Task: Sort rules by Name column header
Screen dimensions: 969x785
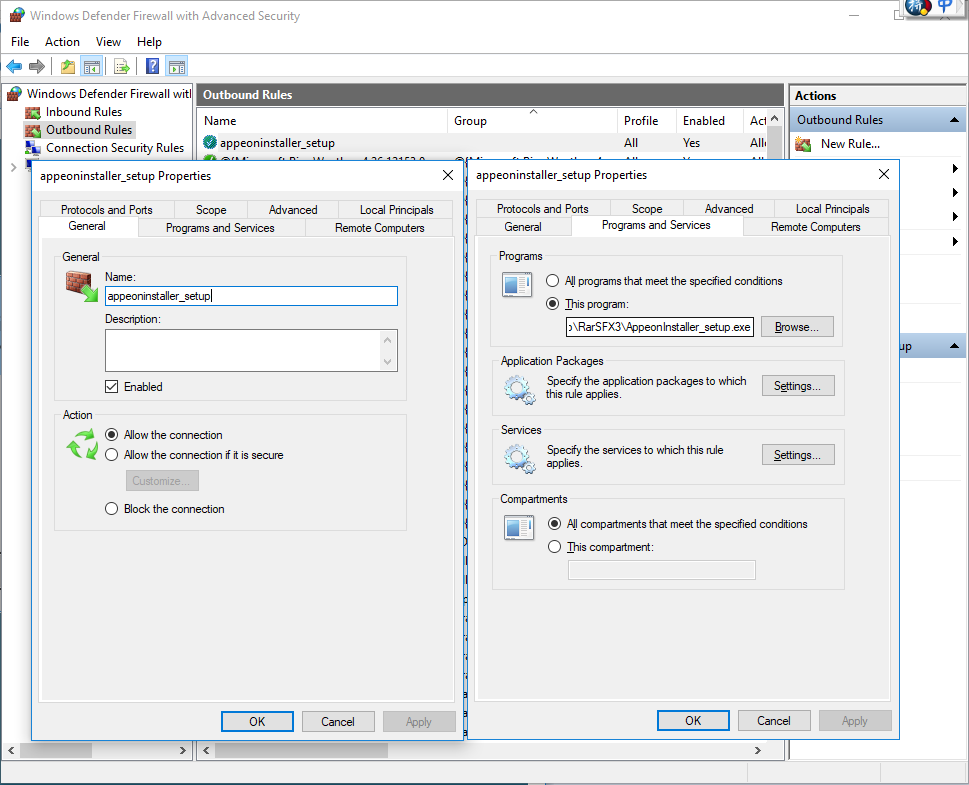Action: [322, 121]
